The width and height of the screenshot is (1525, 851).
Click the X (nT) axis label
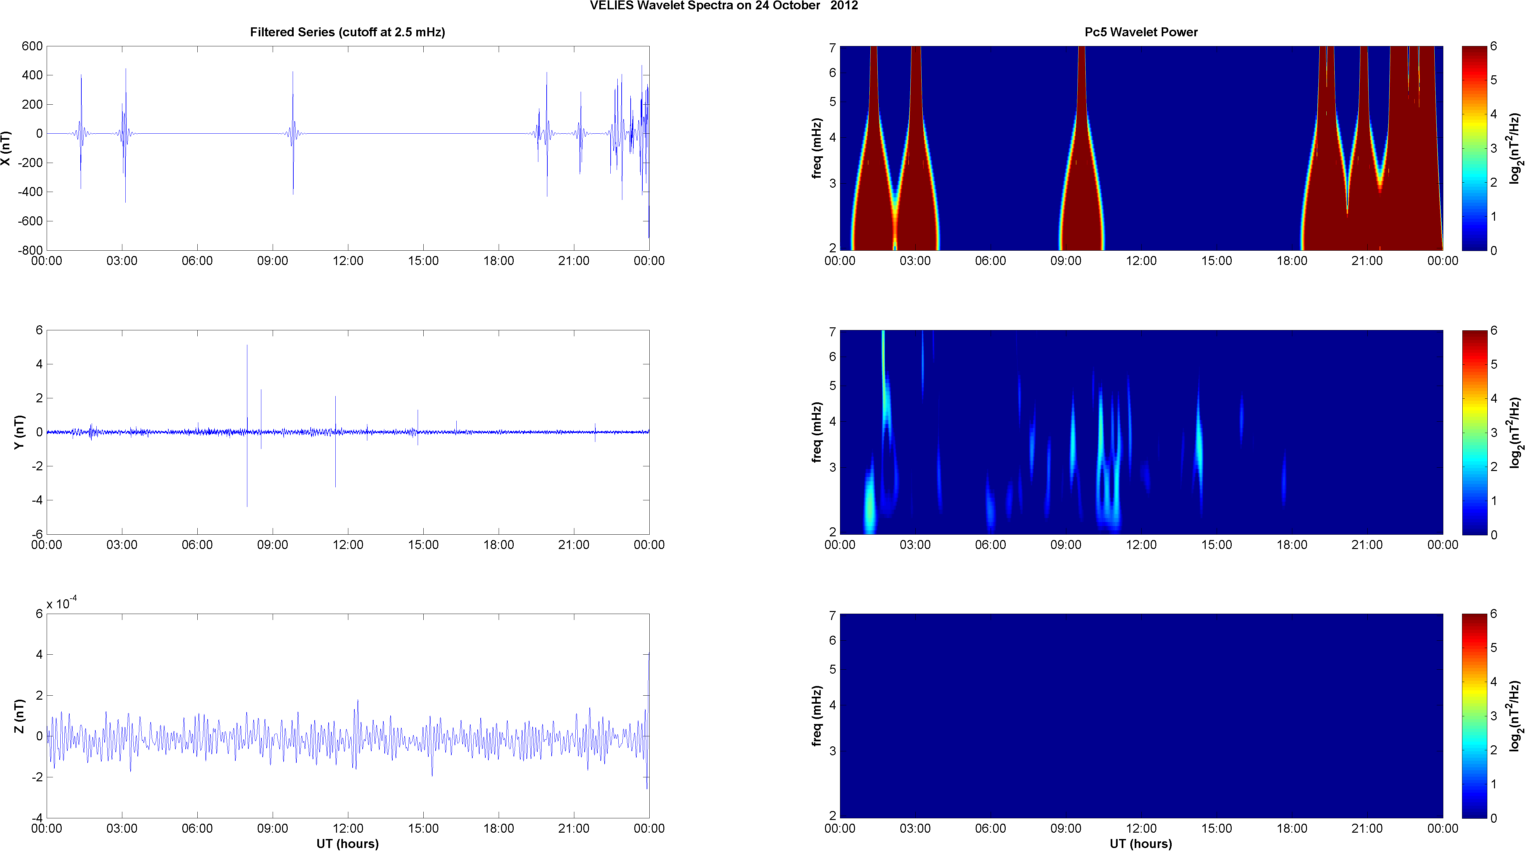8,148
